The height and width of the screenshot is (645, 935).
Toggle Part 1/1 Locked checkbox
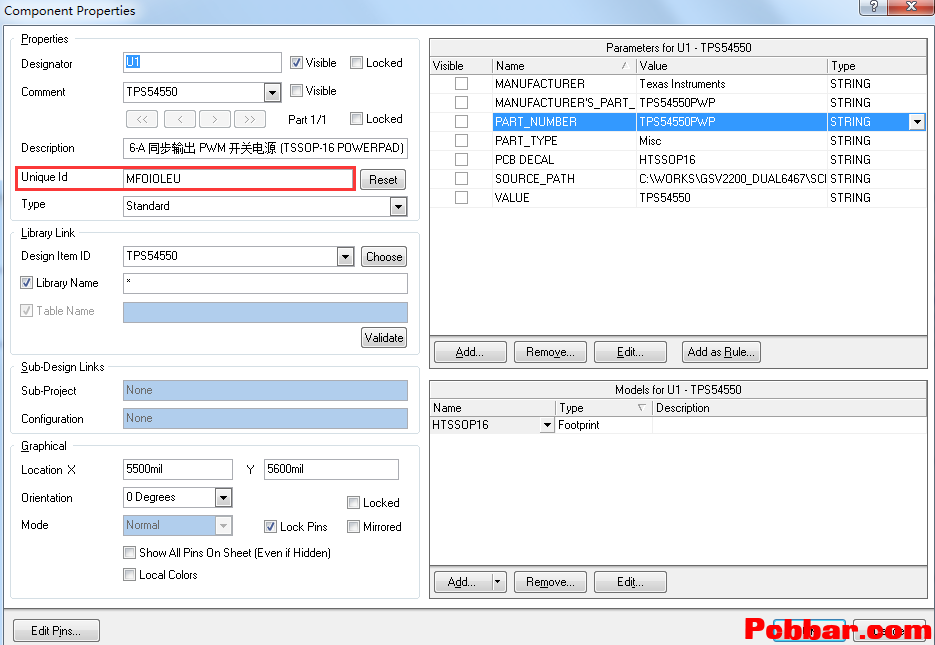[x=357, y=119]
